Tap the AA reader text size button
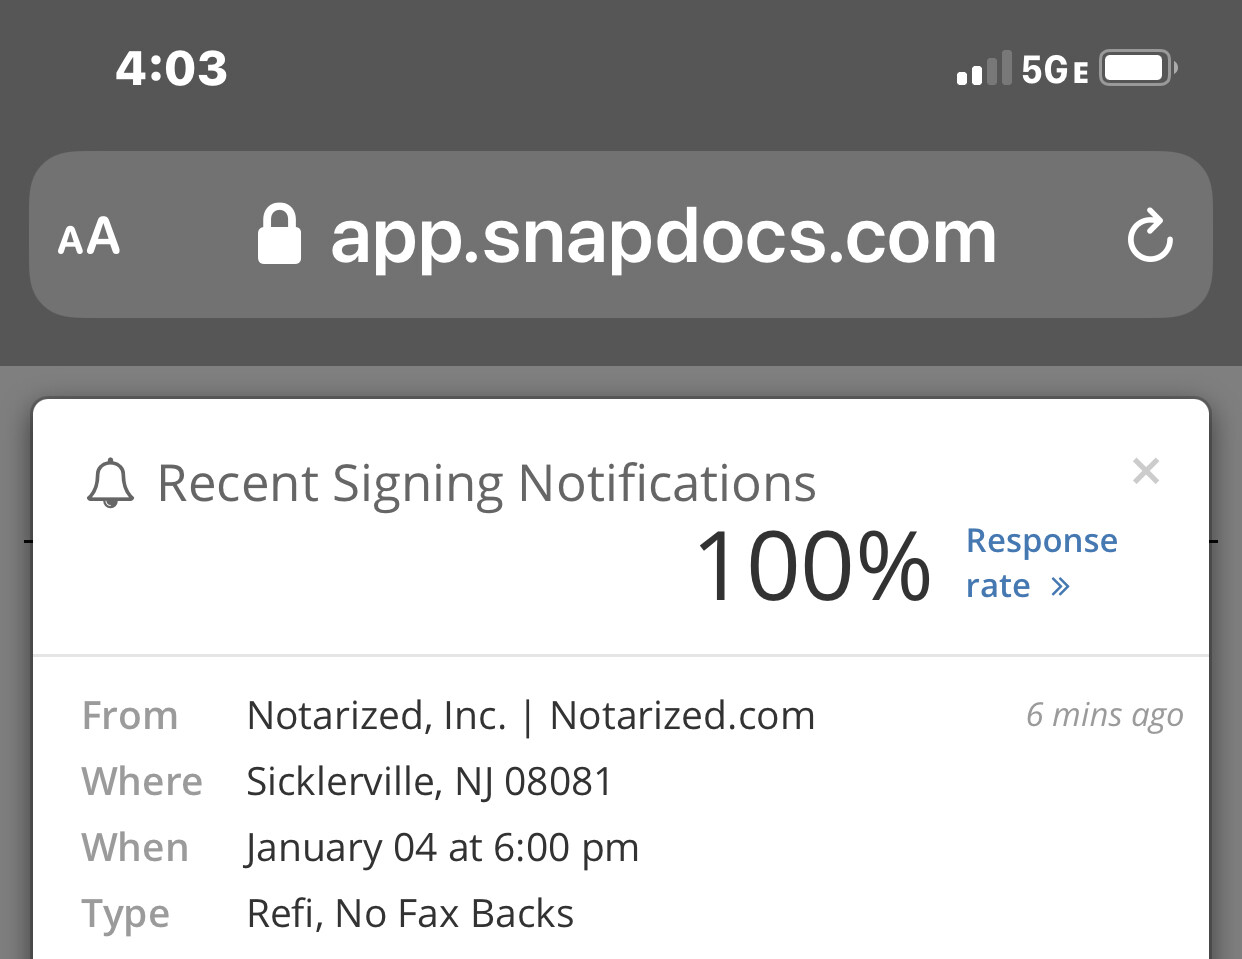Image resolution: width=1242 pixels, height=959 pixels. coord(89,237)
